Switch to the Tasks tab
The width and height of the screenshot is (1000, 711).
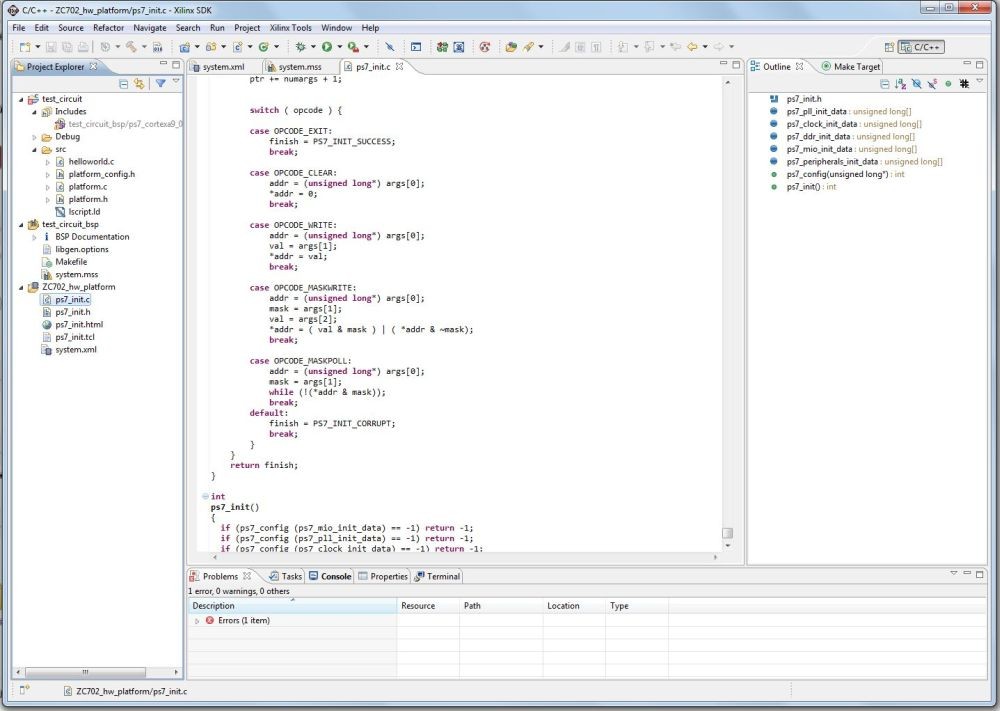[x=285, y=576]
